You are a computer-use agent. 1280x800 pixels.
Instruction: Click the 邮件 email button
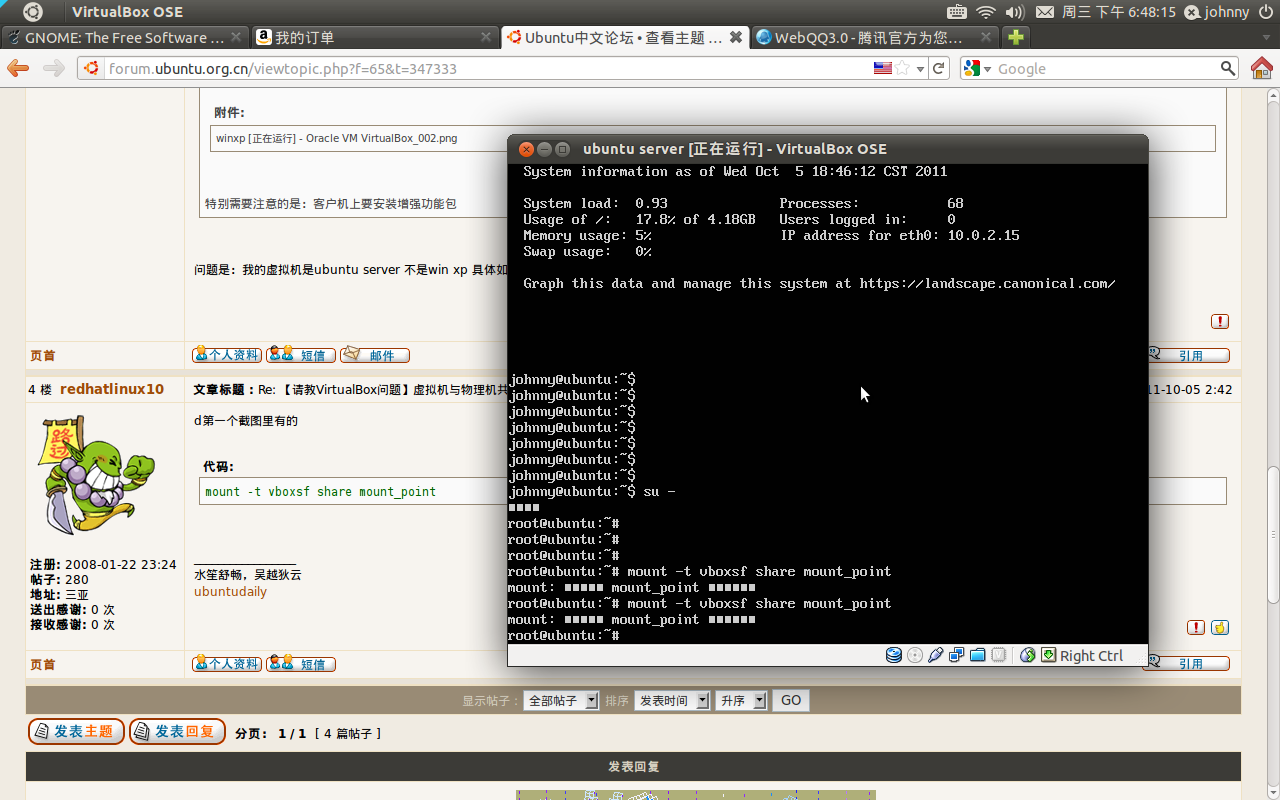coord(375,355)
